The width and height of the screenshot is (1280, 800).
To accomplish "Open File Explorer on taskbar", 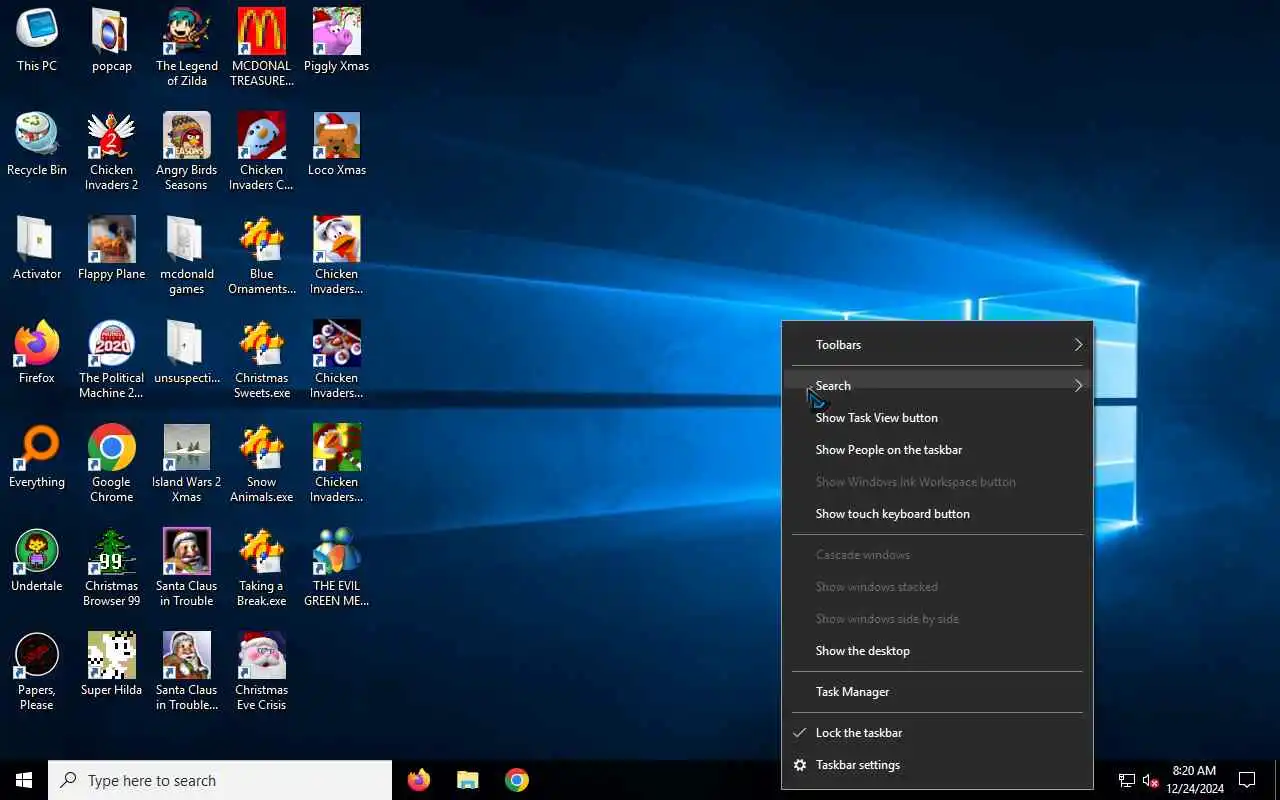I will [468, 780].
